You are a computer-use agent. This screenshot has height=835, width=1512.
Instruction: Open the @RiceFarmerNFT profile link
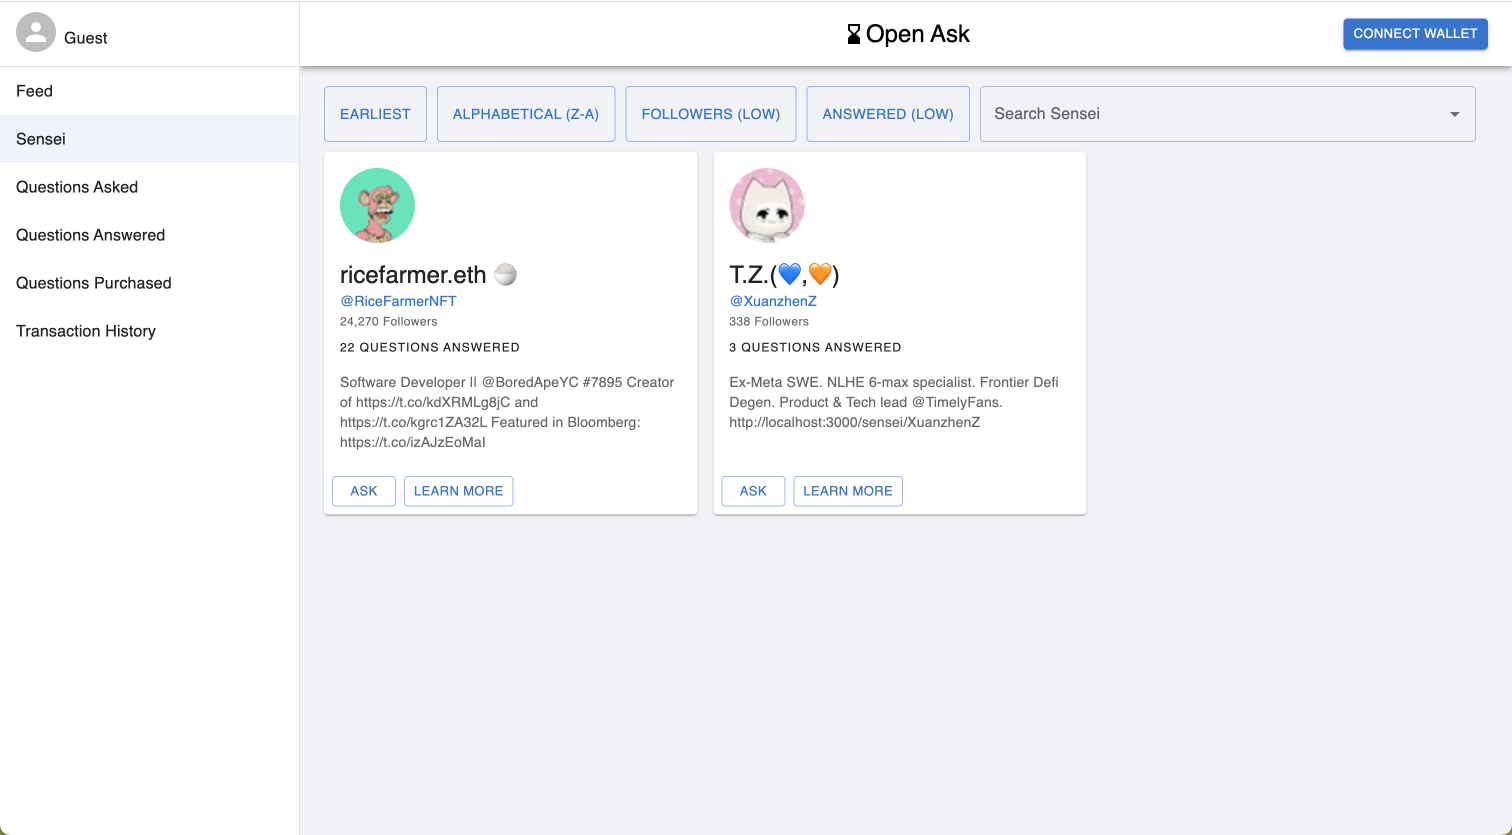397,301
